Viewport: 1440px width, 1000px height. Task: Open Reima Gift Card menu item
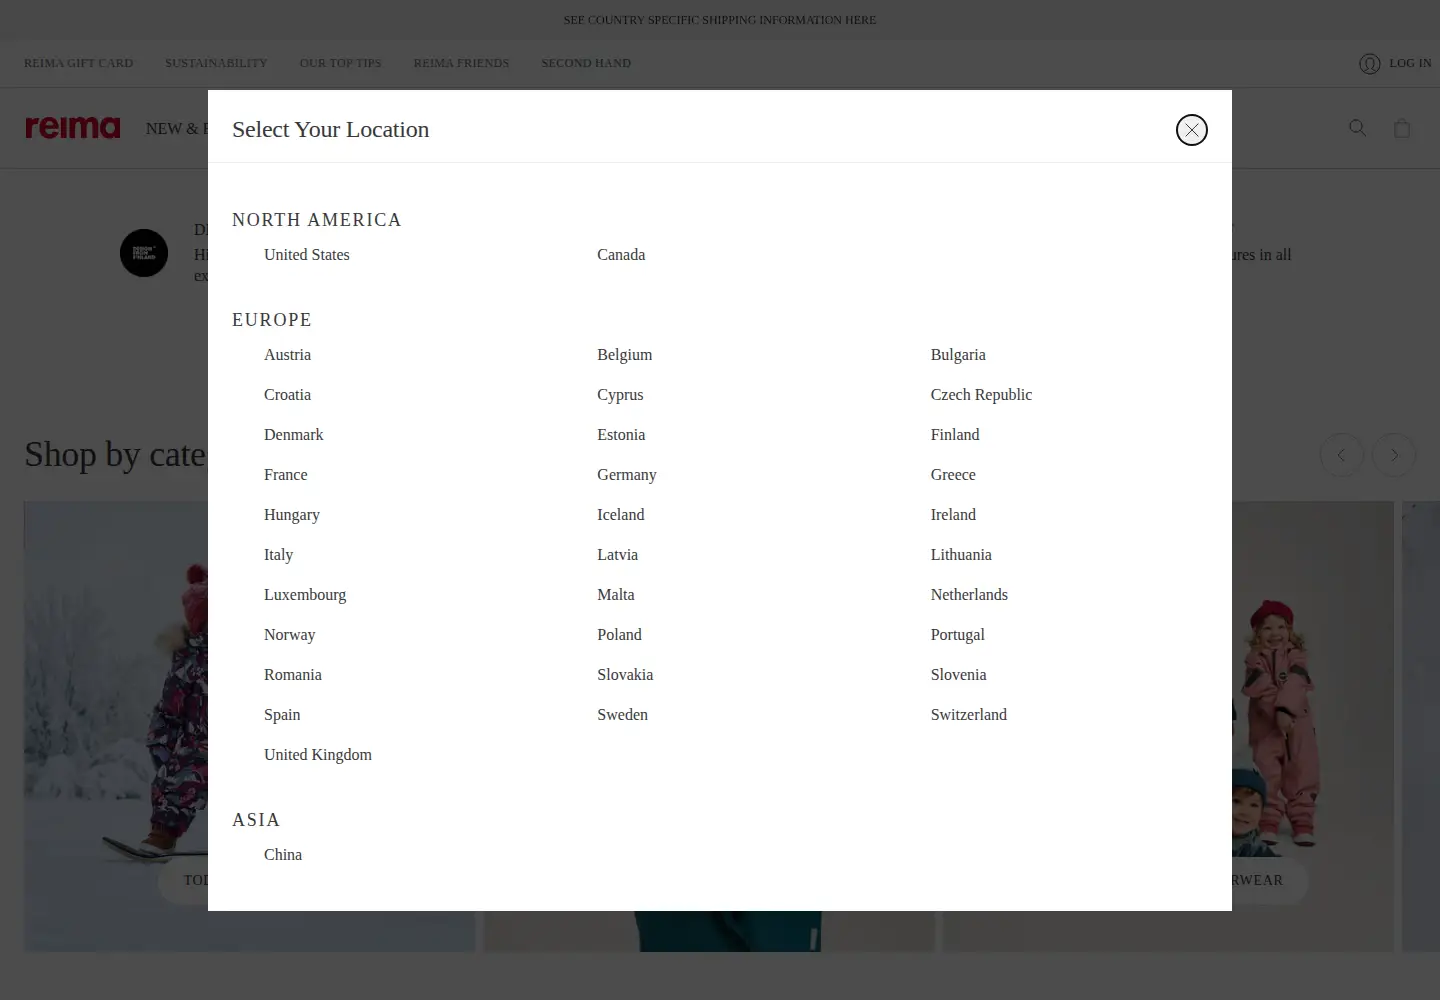click(78, 63)
